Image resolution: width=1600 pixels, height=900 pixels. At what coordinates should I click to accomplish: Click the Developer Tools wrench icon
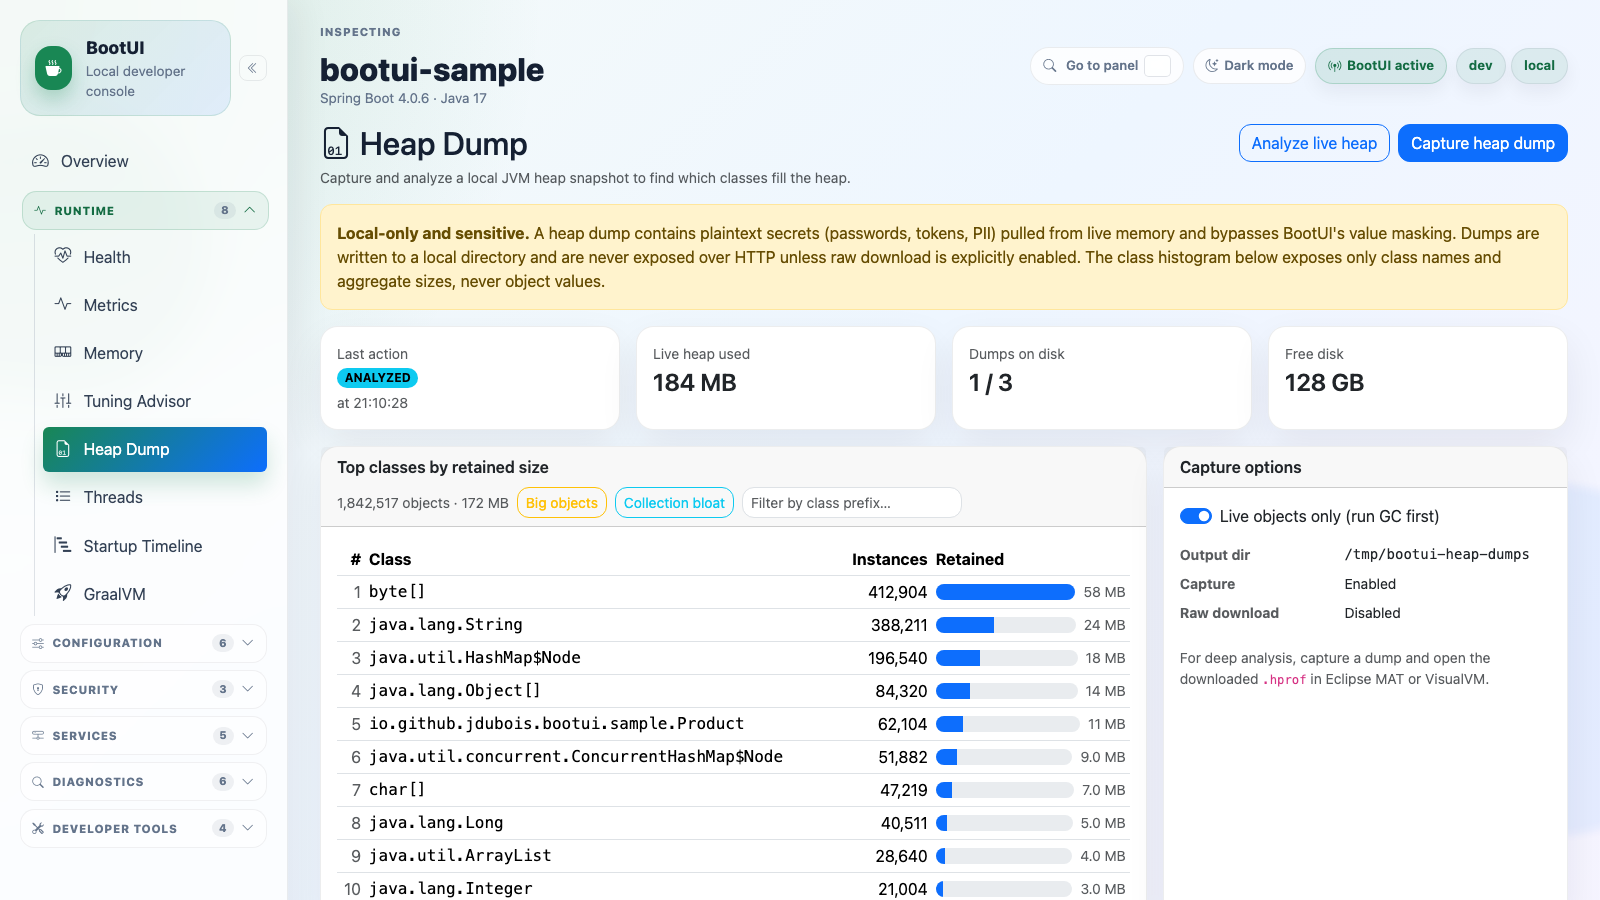pyautogui.click(x=38, y=828)
